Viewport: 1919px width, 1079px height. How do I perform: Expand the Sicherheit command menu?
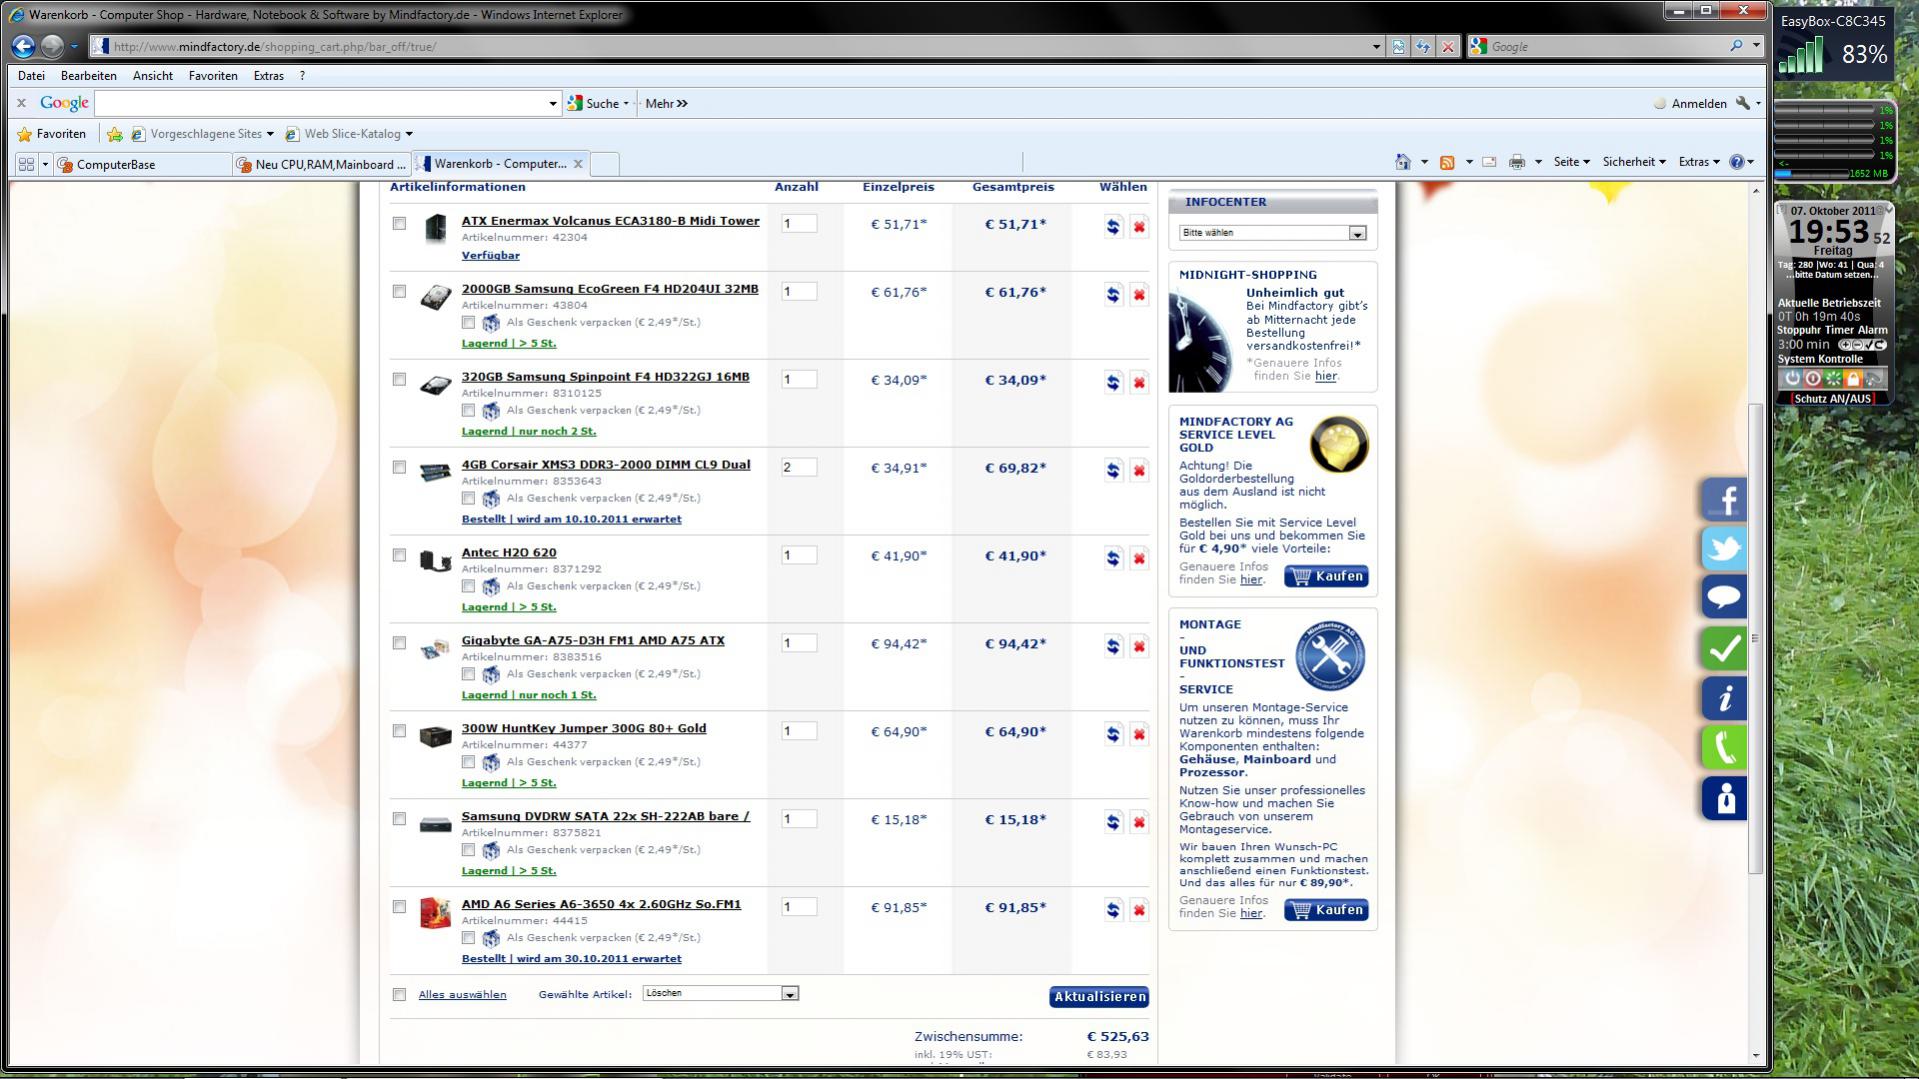[x=1634, y=162]
